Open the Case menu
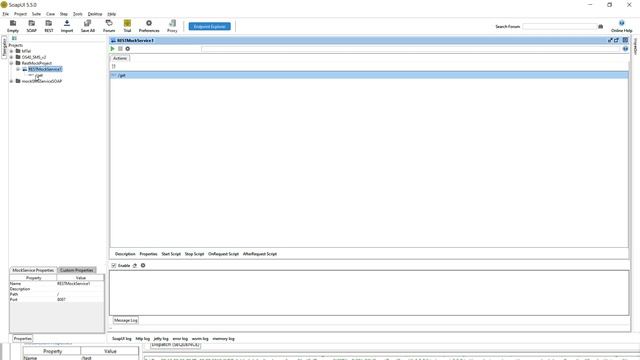 point(51,14)
